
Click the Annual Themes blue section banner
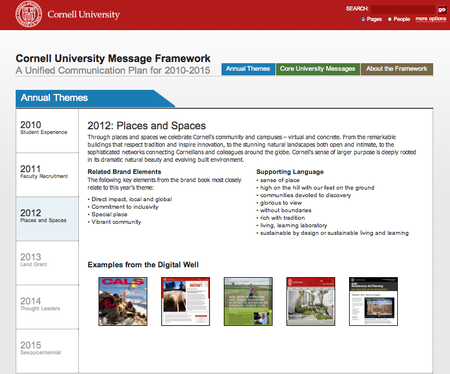coord(95,98)
